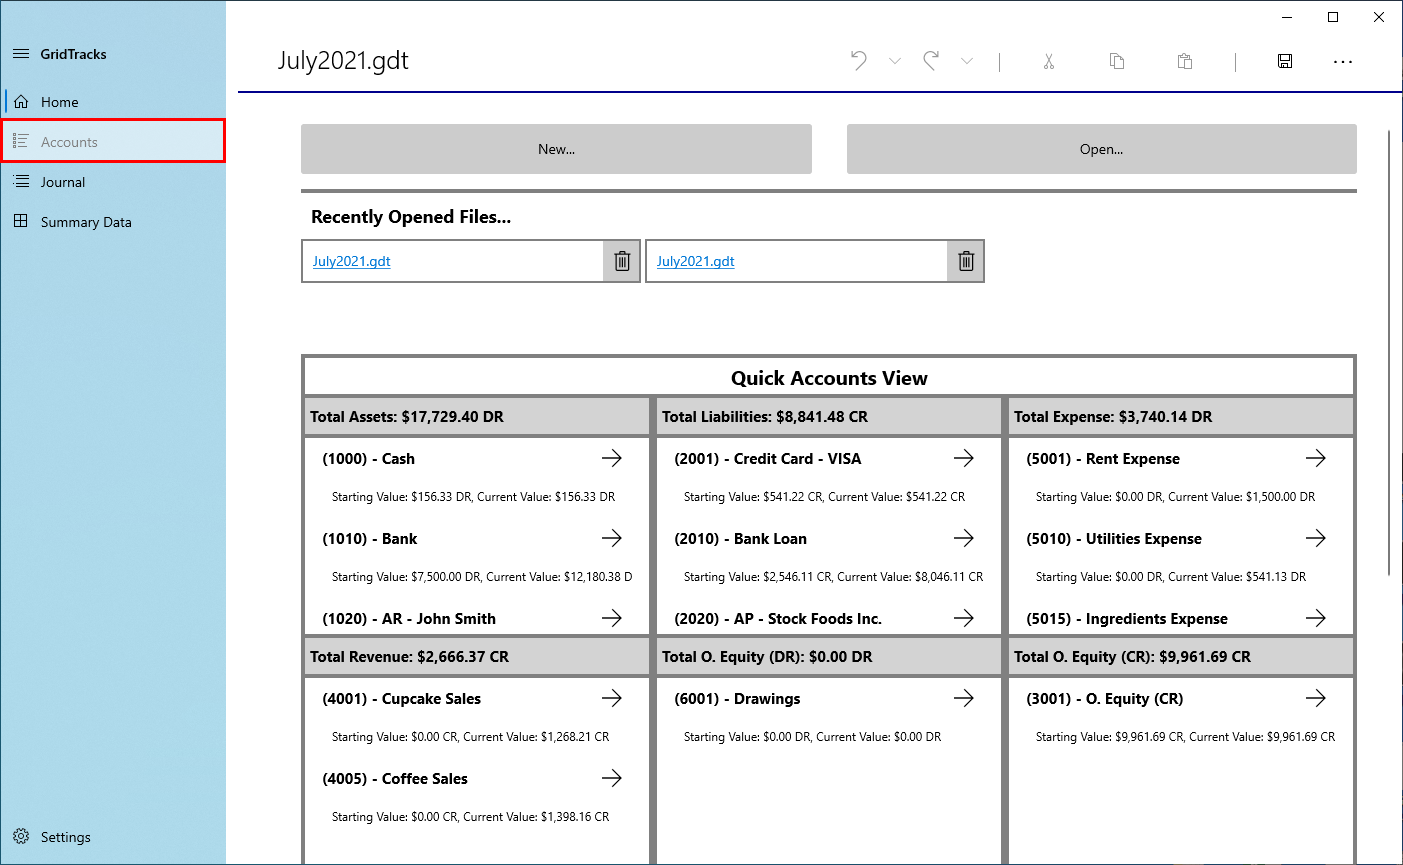
Task: Click the (6001) - Drawings account name
Action: point(737,699)
